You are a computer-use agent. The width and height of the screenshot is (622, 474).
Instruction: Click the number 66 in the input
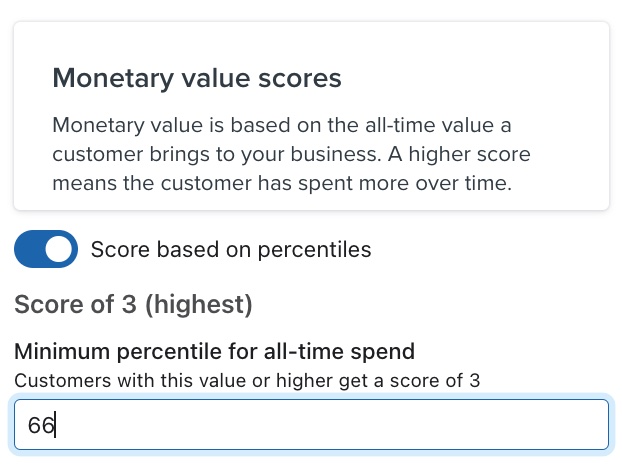[x=41, y=425]
